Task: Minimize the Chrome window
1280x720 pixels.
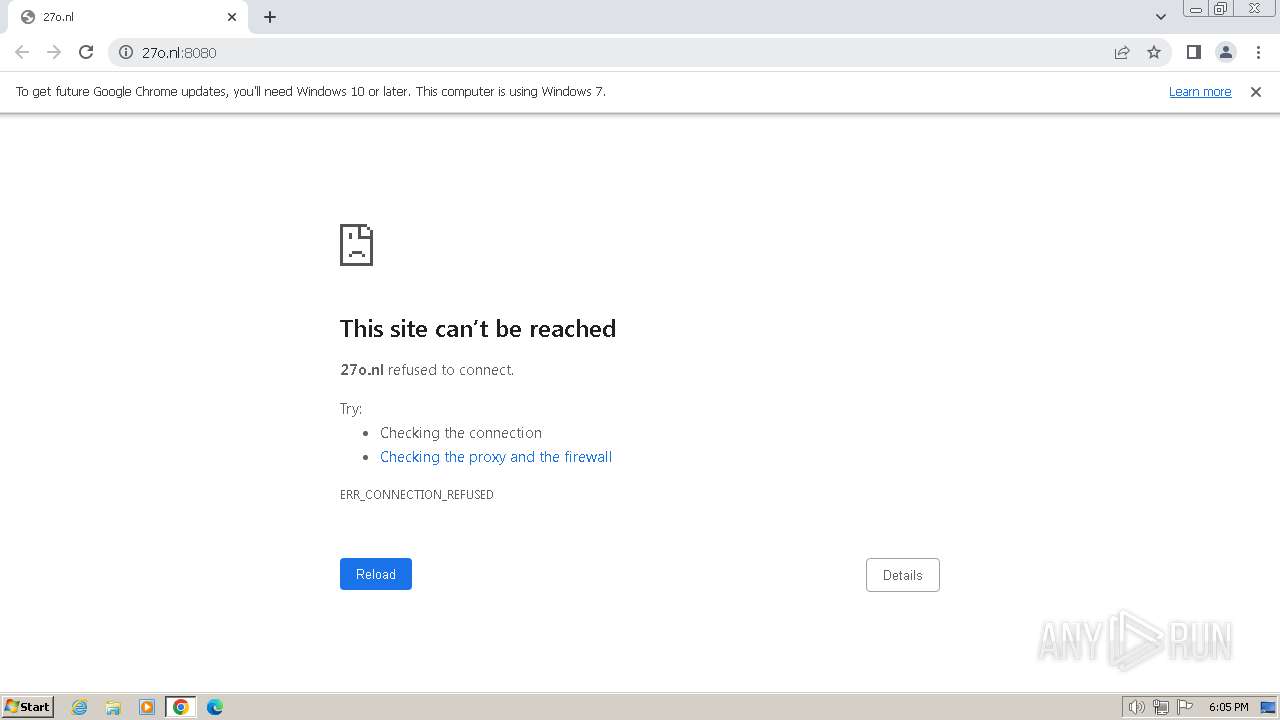Action: 1196,9
